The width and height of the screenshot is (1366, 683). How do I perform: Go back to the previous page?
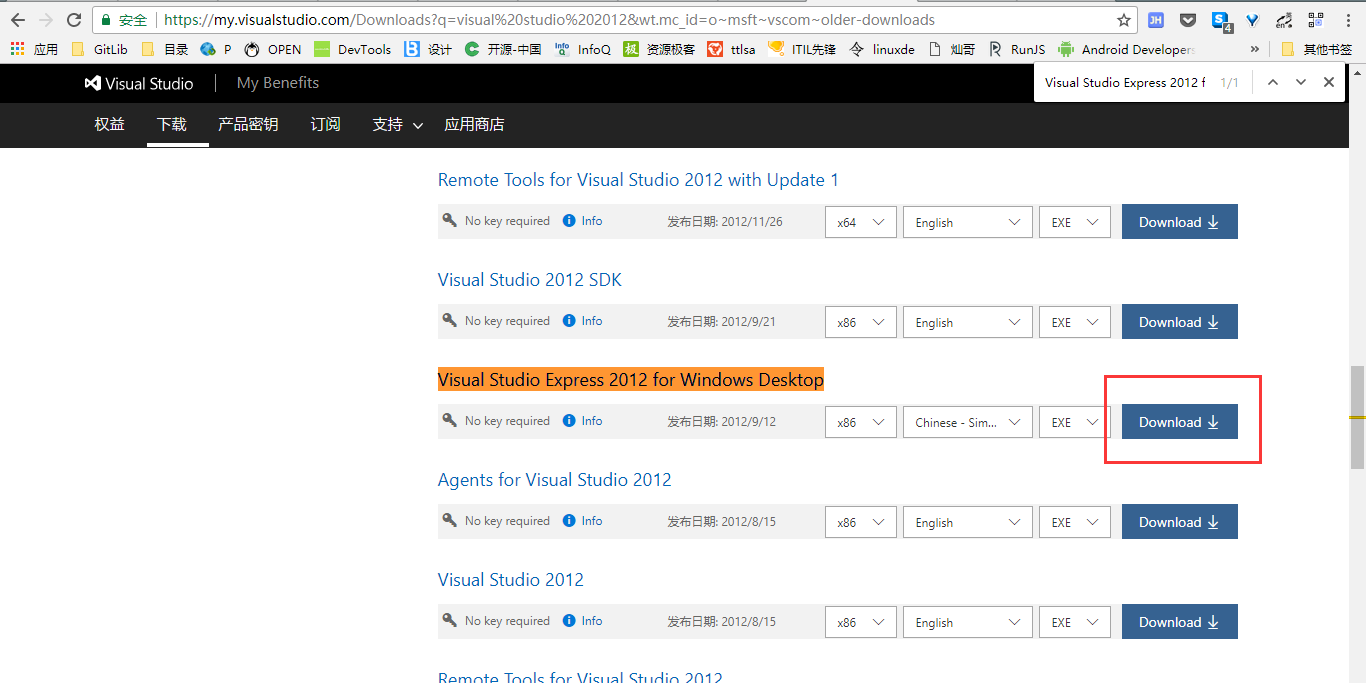18,20
